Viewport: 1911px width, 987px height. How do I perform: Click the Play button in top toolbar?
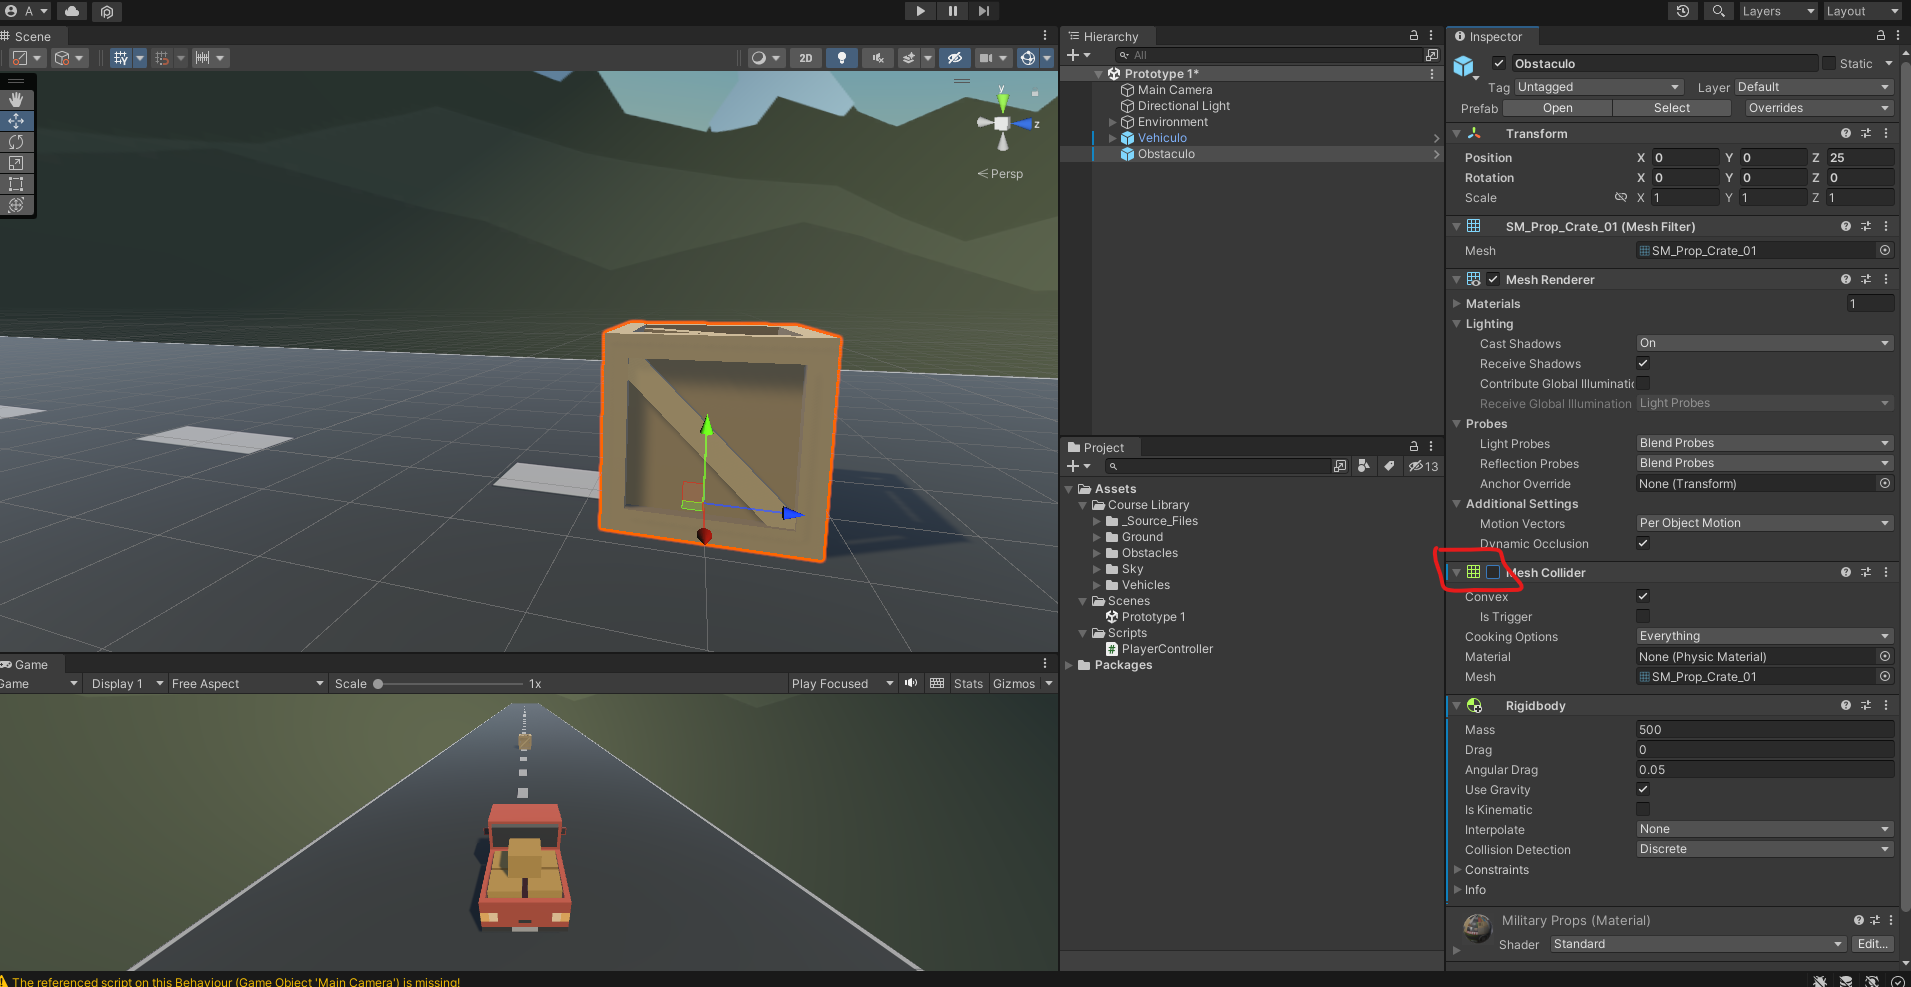919,11
